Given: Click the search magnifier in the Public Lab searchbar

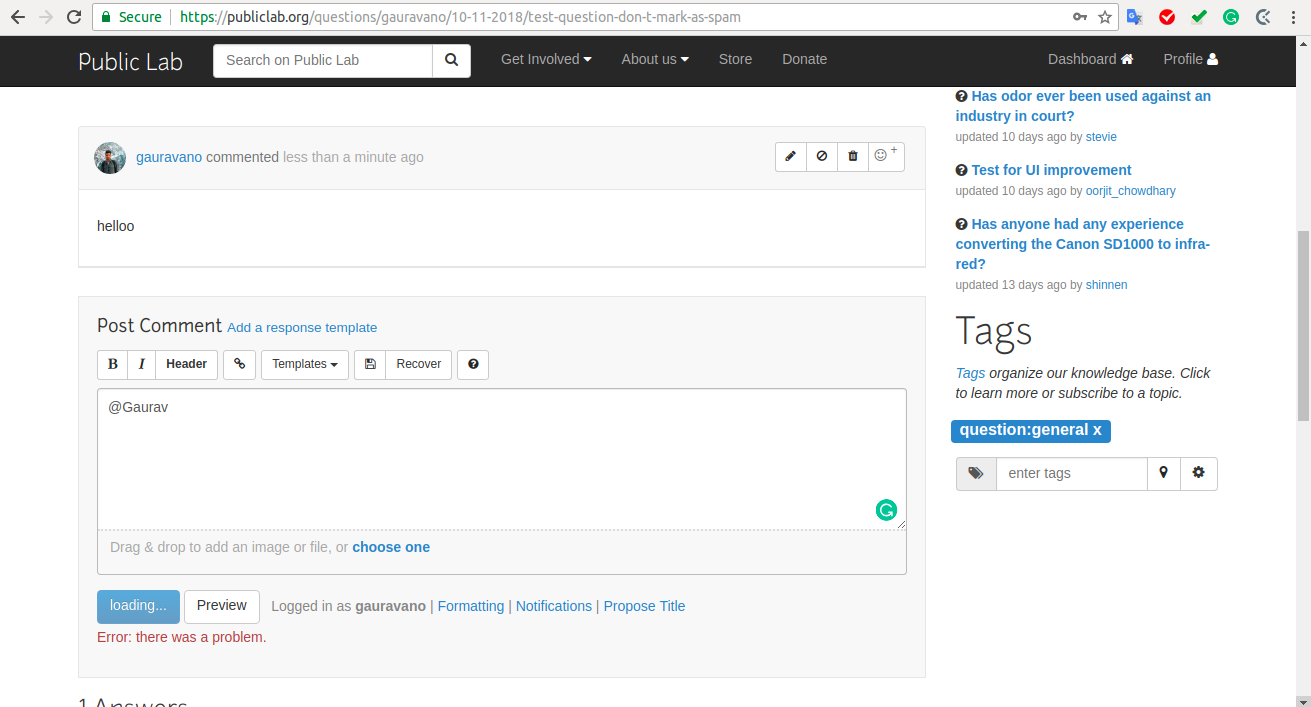Looking at the screenshot, I should 451,60.
